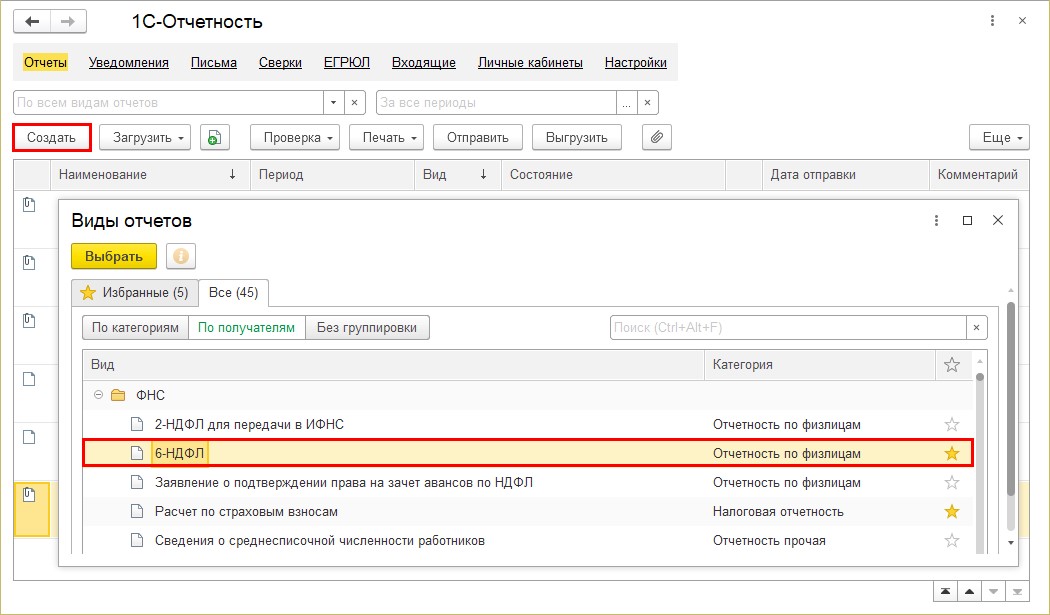Open the three-dot menu of 1С-Отчетность window
This screenshot has width=1050, height=615.
pos(992,21)
